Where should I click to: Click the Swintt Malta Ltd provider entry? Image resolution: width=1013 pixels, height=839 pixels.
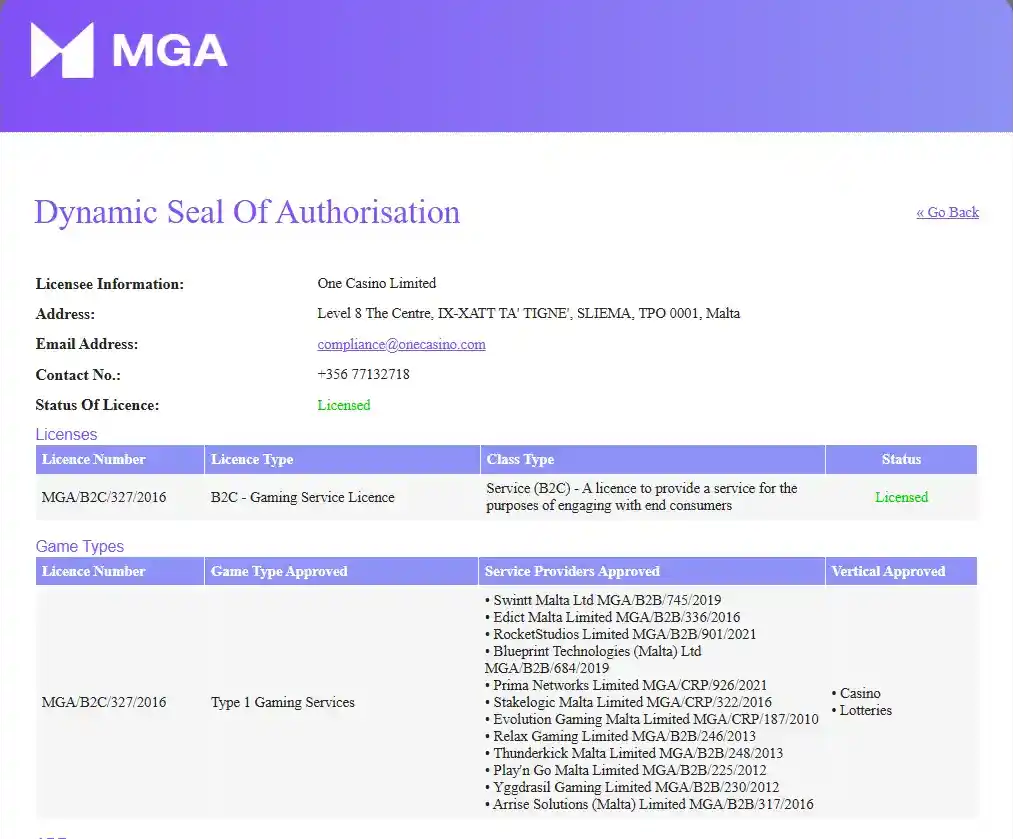[x=603, y=600]
